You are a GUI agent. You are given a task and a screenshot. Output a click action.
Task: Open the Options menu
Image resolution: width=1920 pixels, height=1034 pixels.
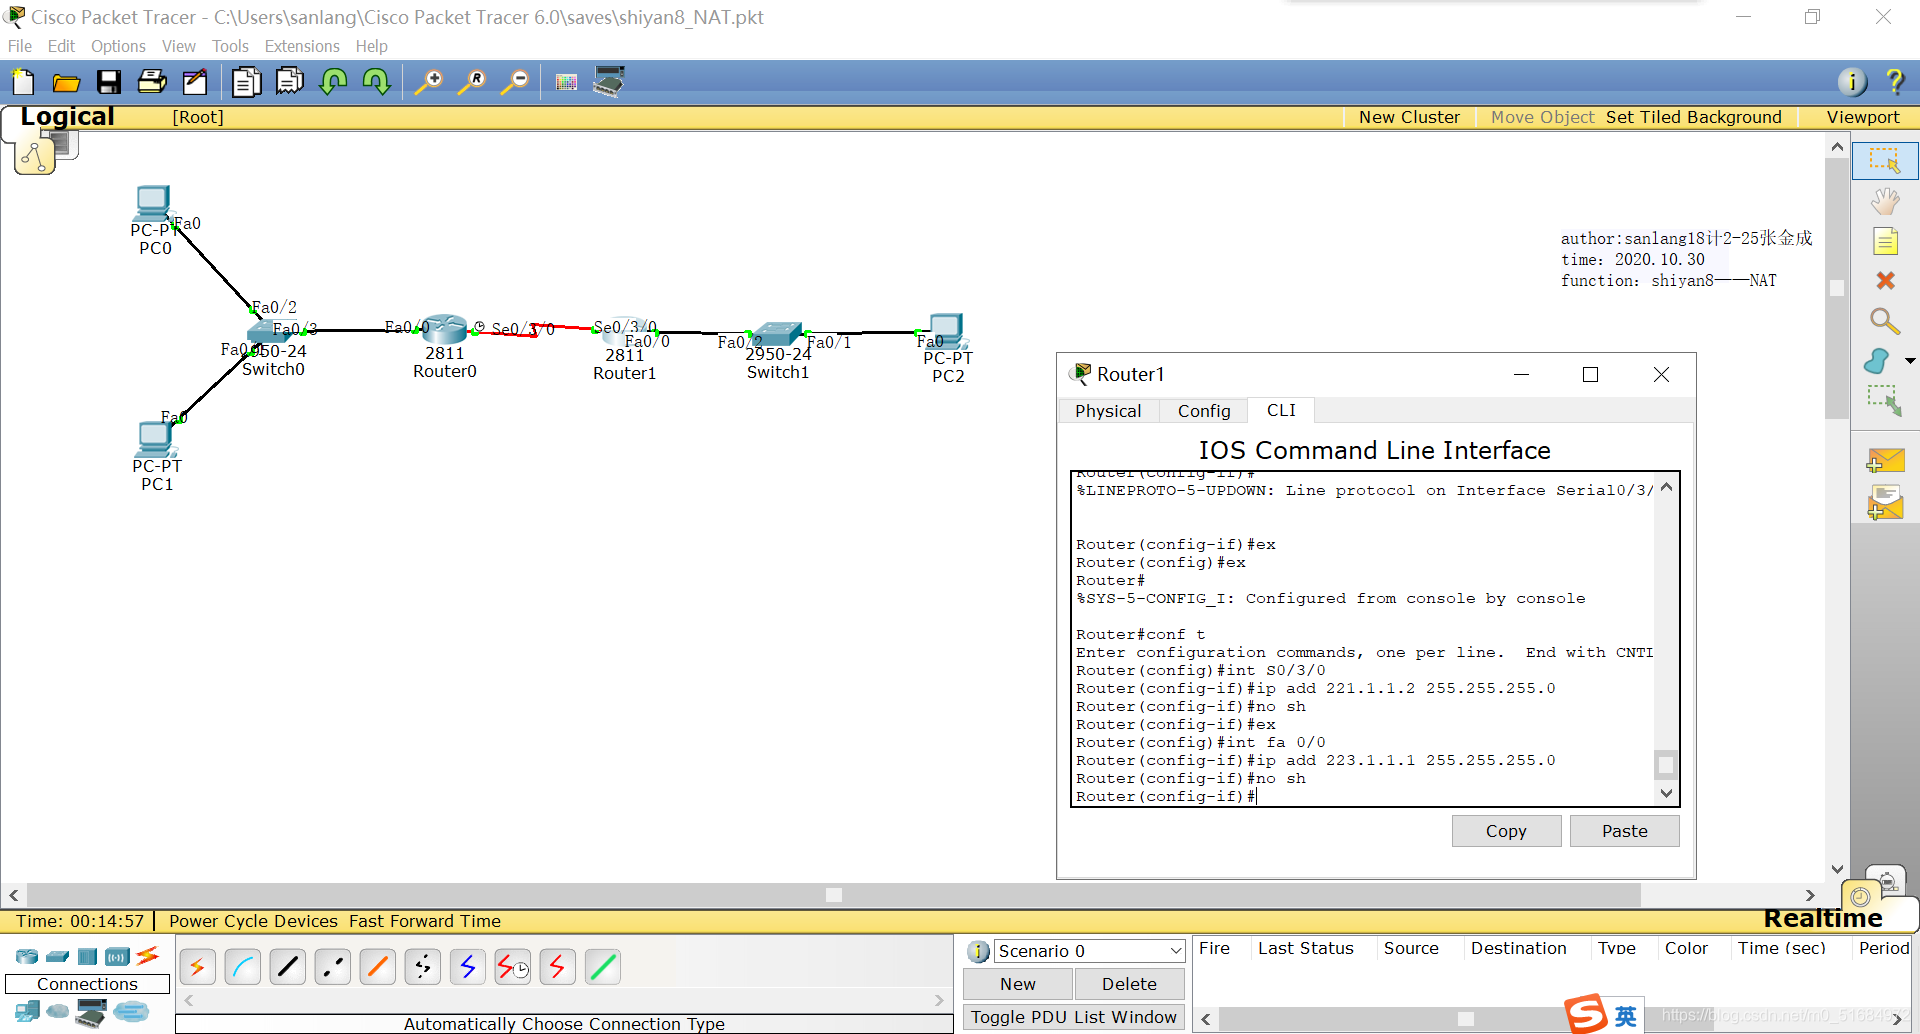click(118, 46)
